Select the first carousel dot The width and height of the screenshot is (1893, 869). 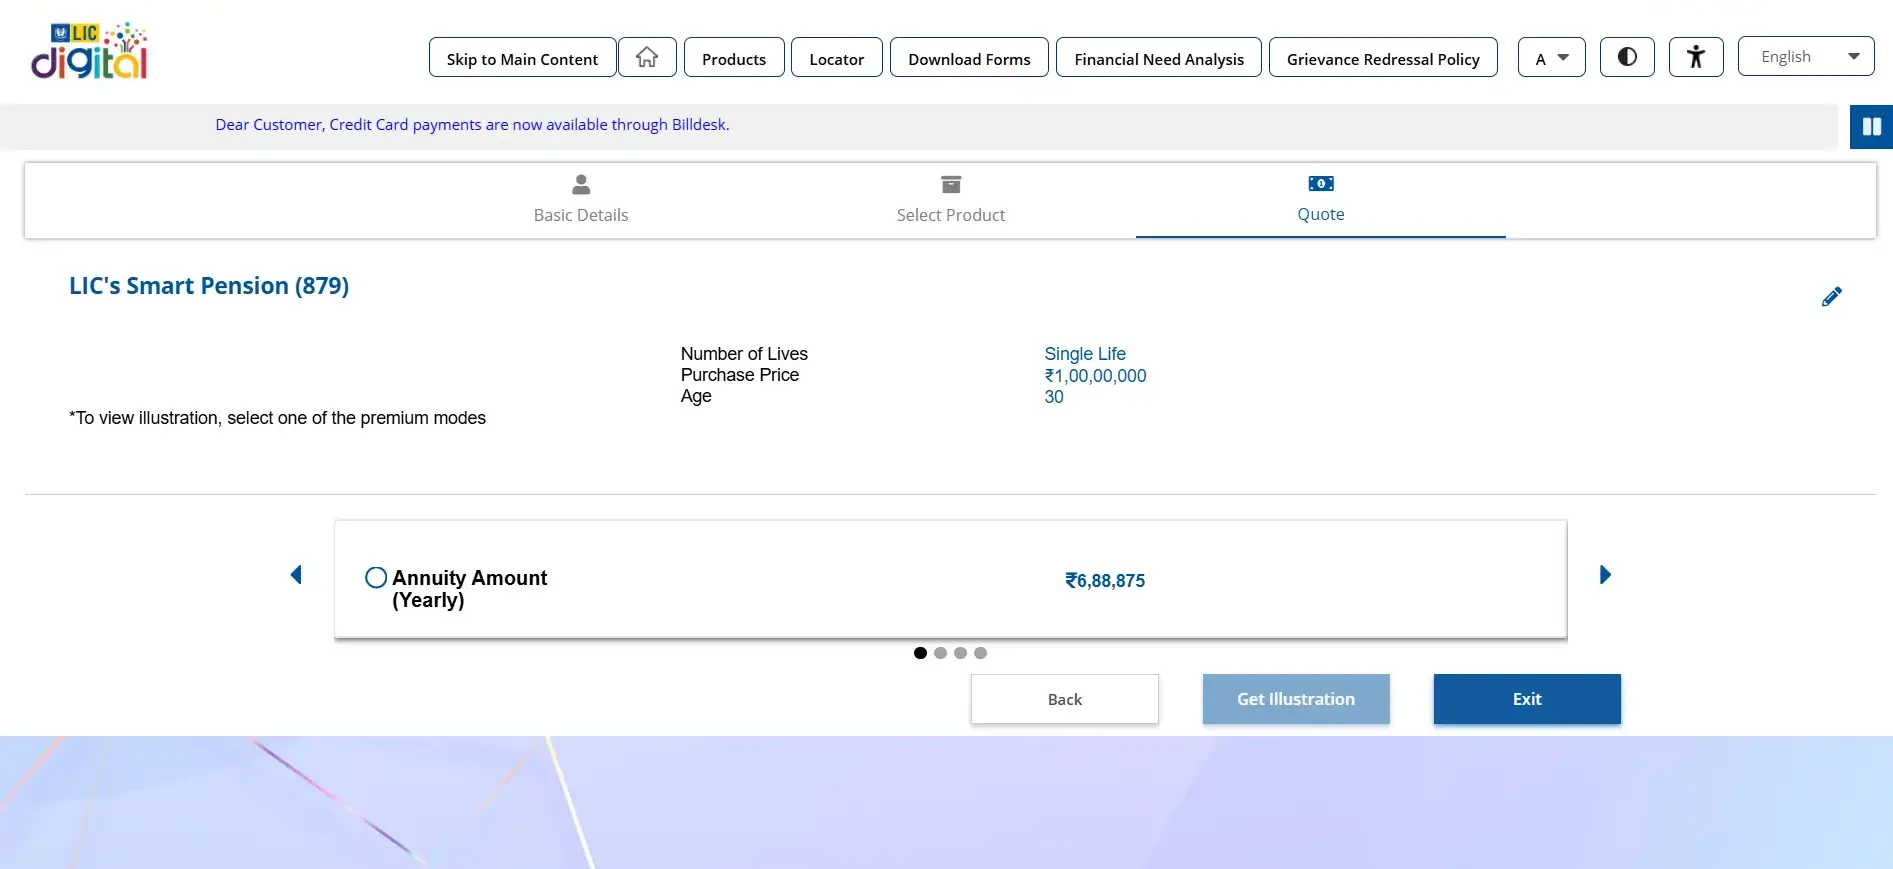[920, 653]
